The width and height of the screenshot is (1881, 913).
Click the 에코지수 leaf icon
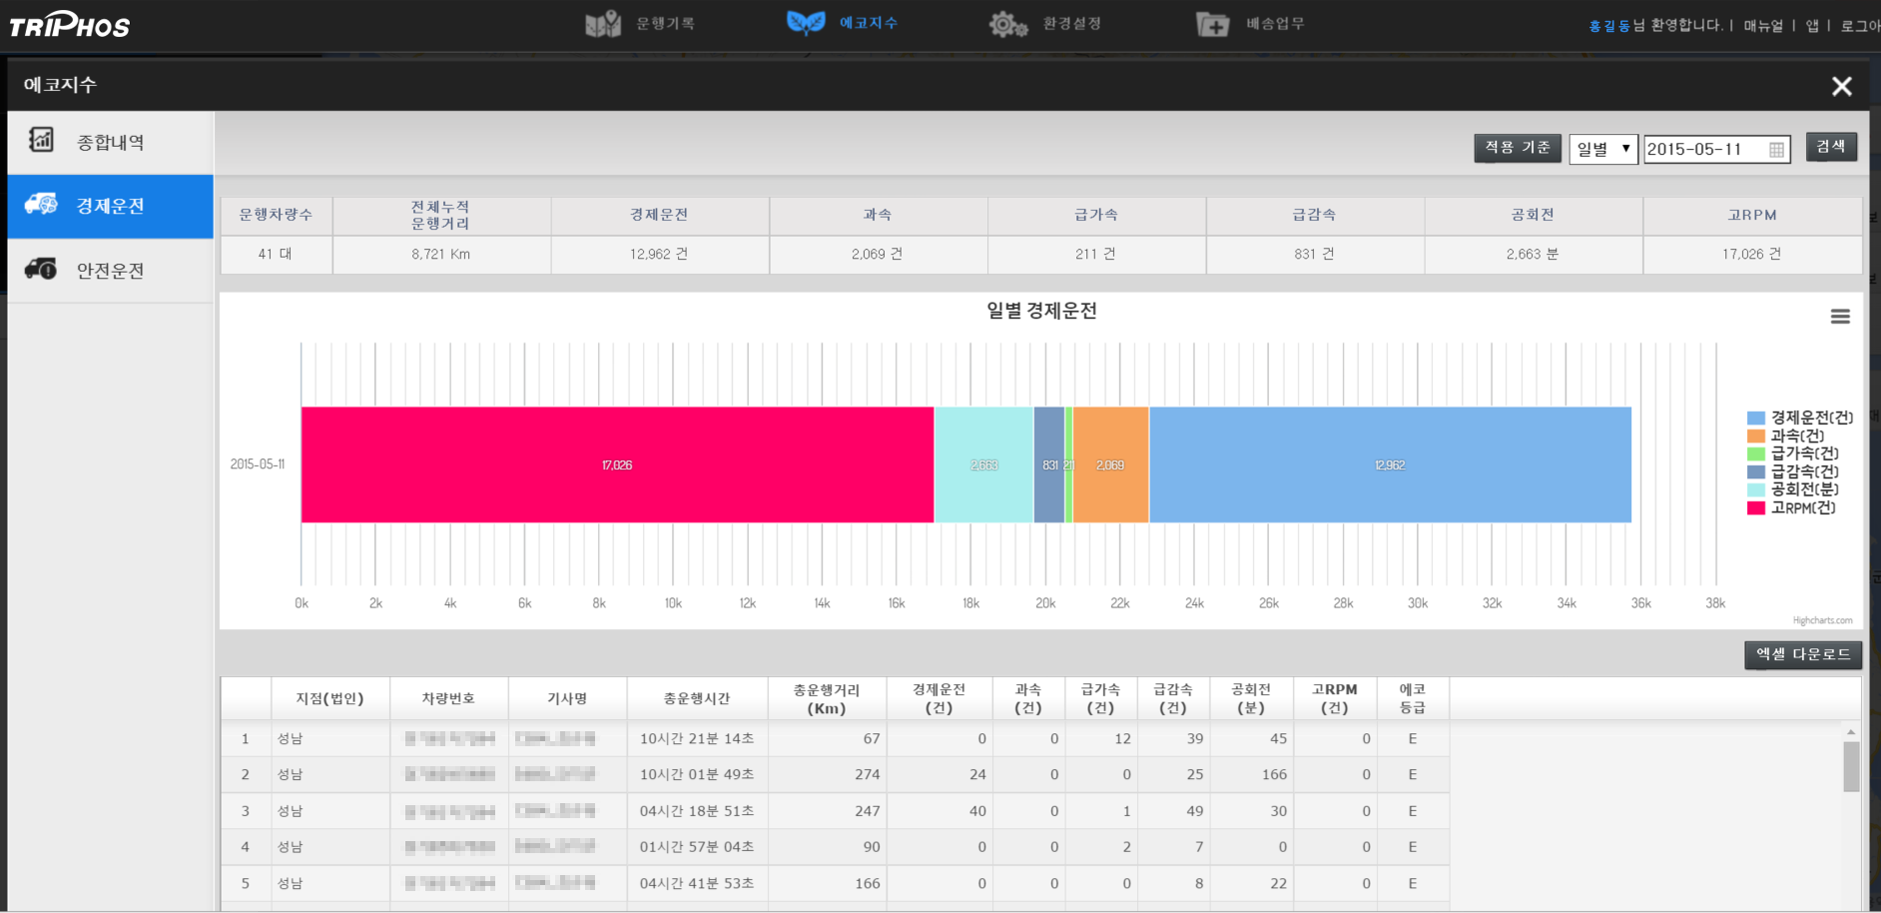pyautogui.click(x=806, y=22)
